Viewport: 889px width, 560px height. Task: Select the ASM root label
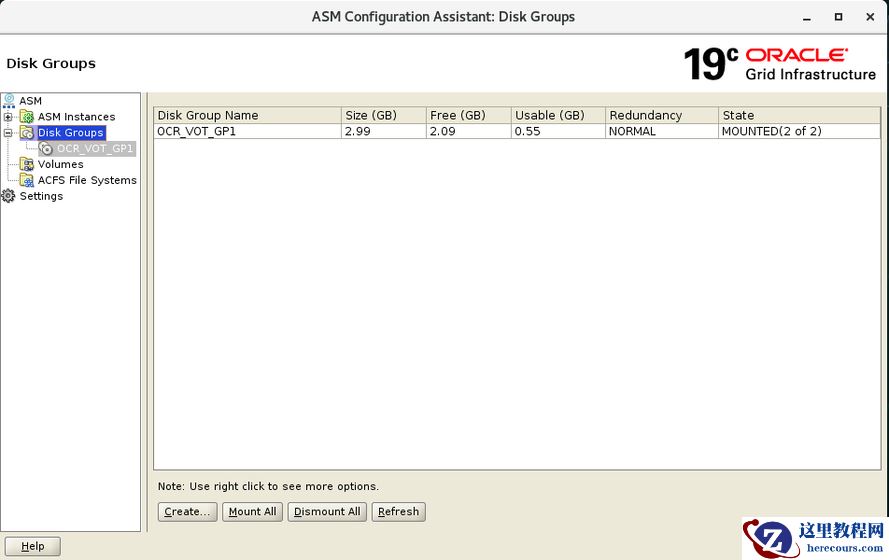click(x=31, y=101)
